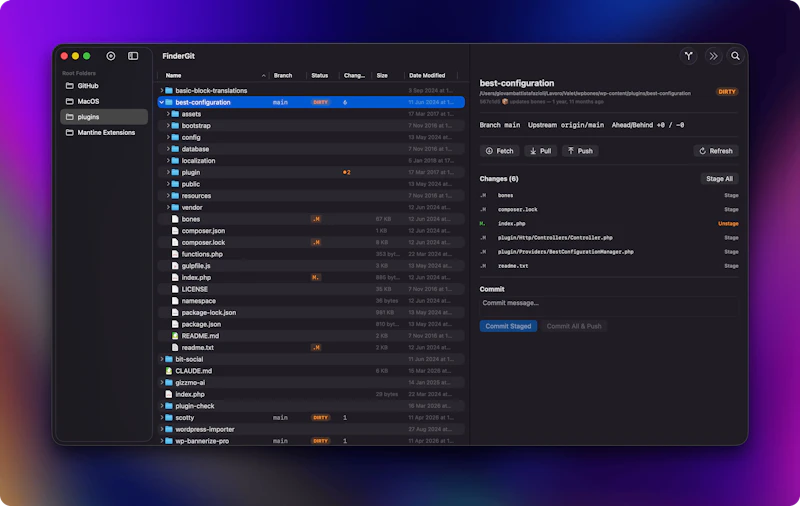Stage BestConfigurationManager.php change
The image size is (800, 506).
click(731, 252)
